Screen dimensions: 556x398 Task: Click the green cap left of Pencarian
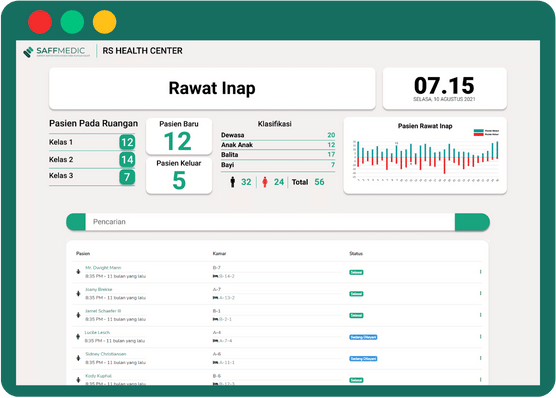76,222
